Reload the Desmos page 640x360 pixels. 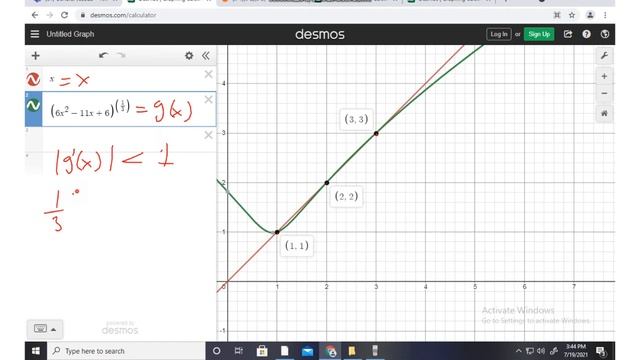tap(64, 15)
